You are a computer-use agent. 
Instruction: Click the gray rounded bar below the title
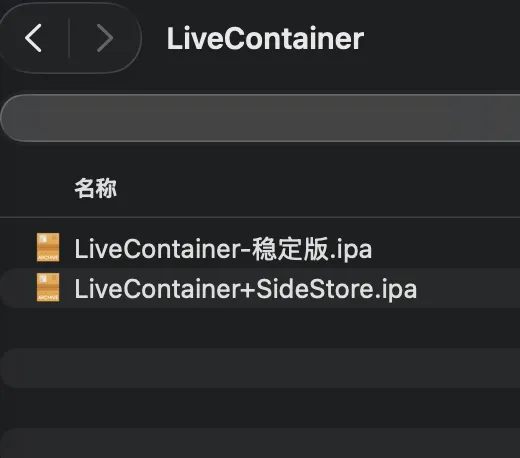(260, 118)
